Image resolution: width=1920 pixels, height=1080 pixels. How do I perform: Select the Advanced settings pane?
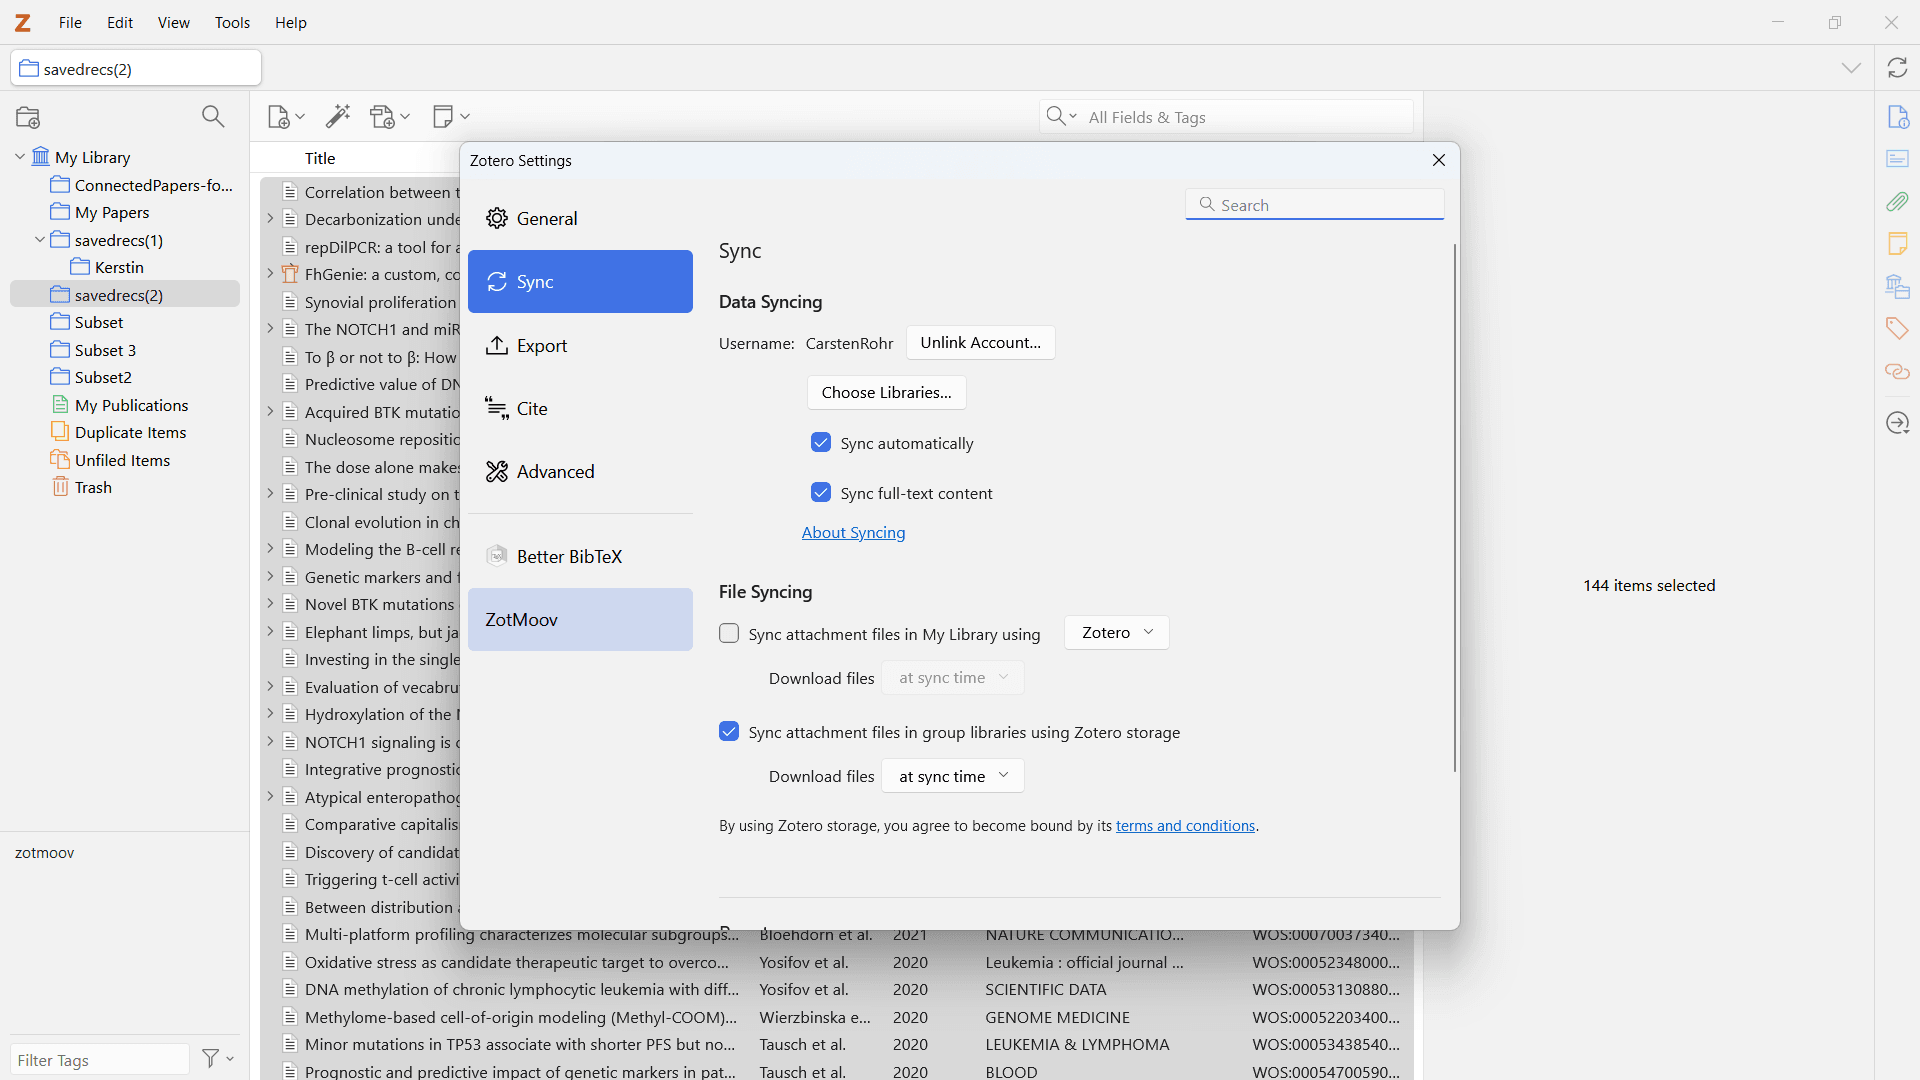(x=580, y=471)
